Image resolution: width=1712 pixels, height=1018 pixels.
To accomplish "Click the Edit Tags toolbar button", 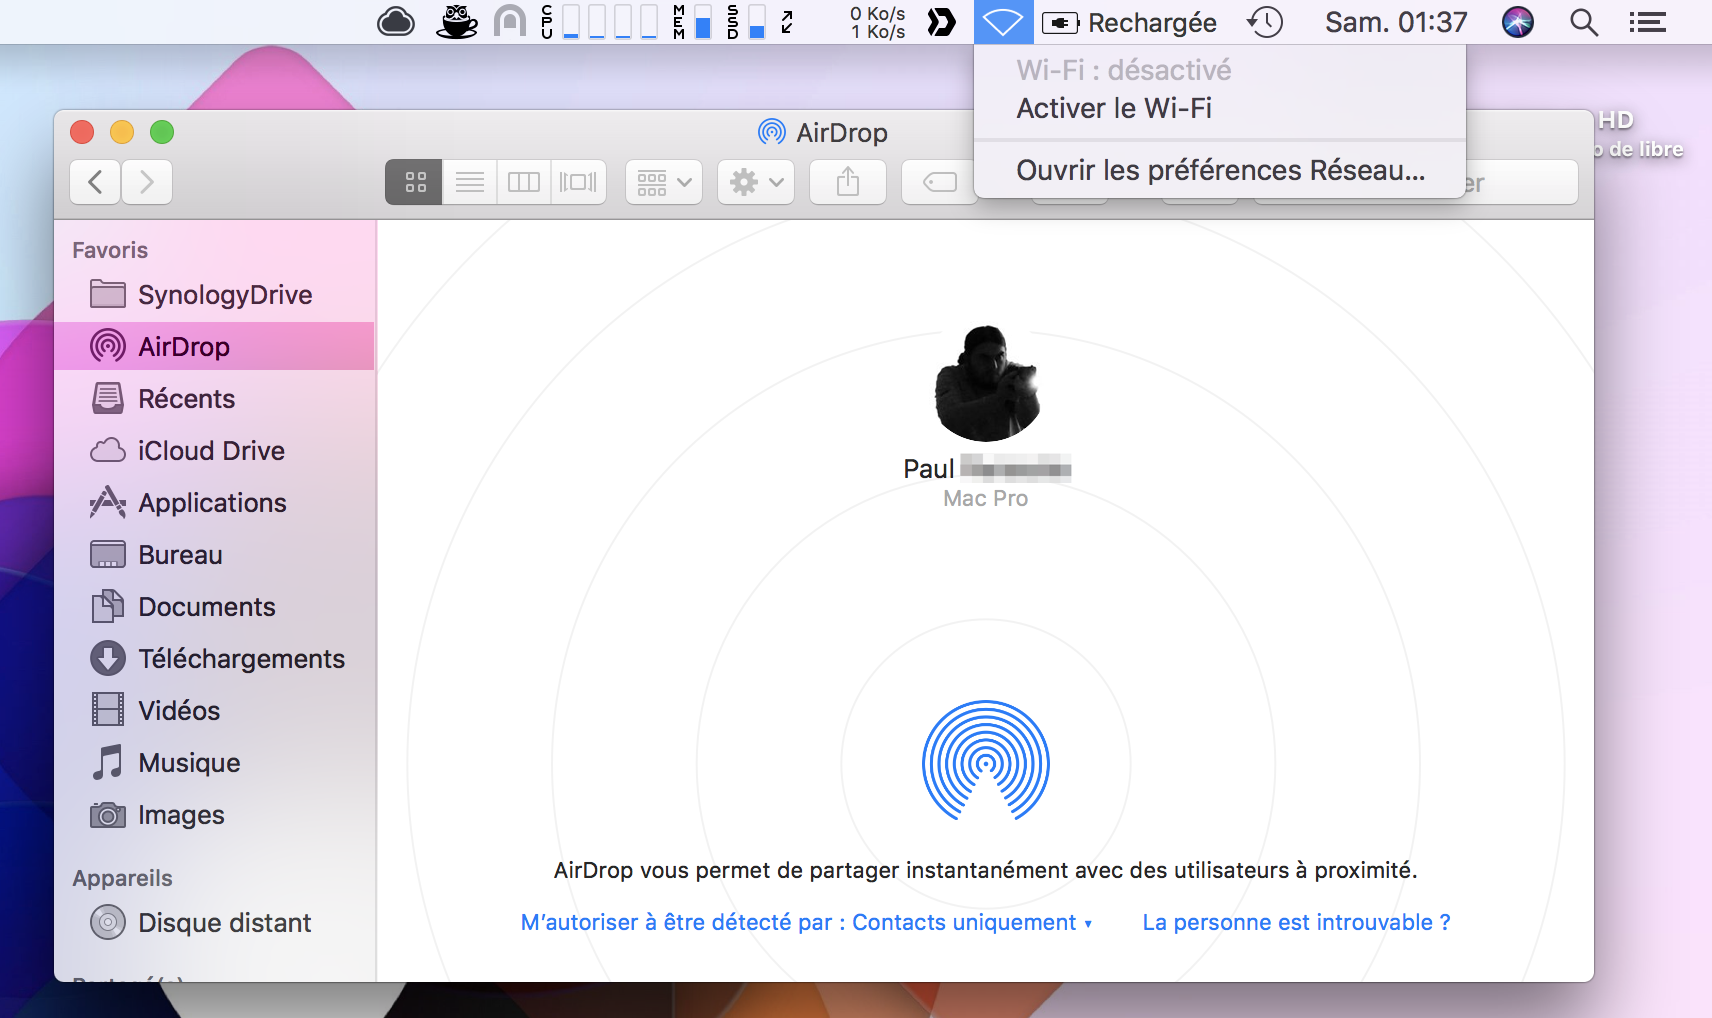I will [939, 182].
